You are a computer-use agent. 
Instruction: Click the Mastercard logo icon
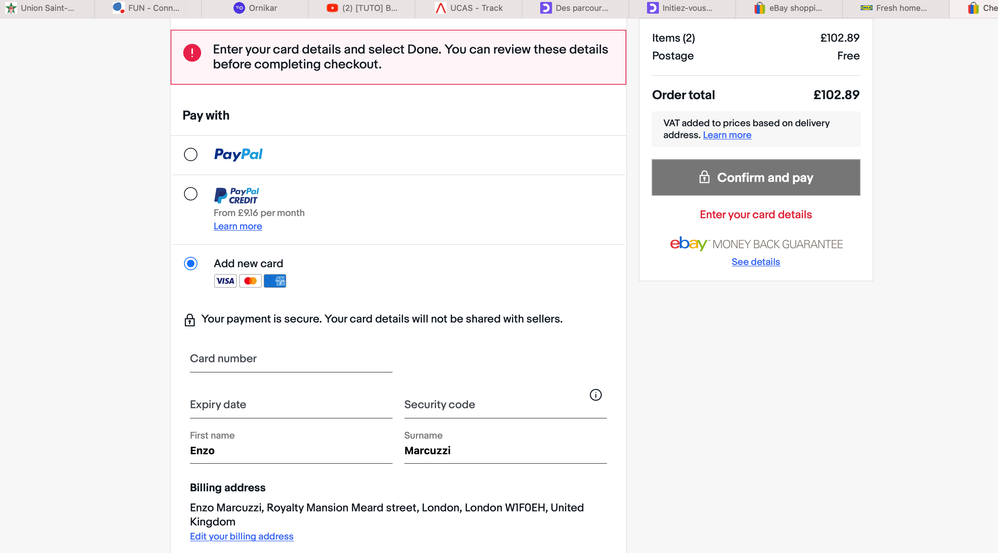[x=250, y=281]
